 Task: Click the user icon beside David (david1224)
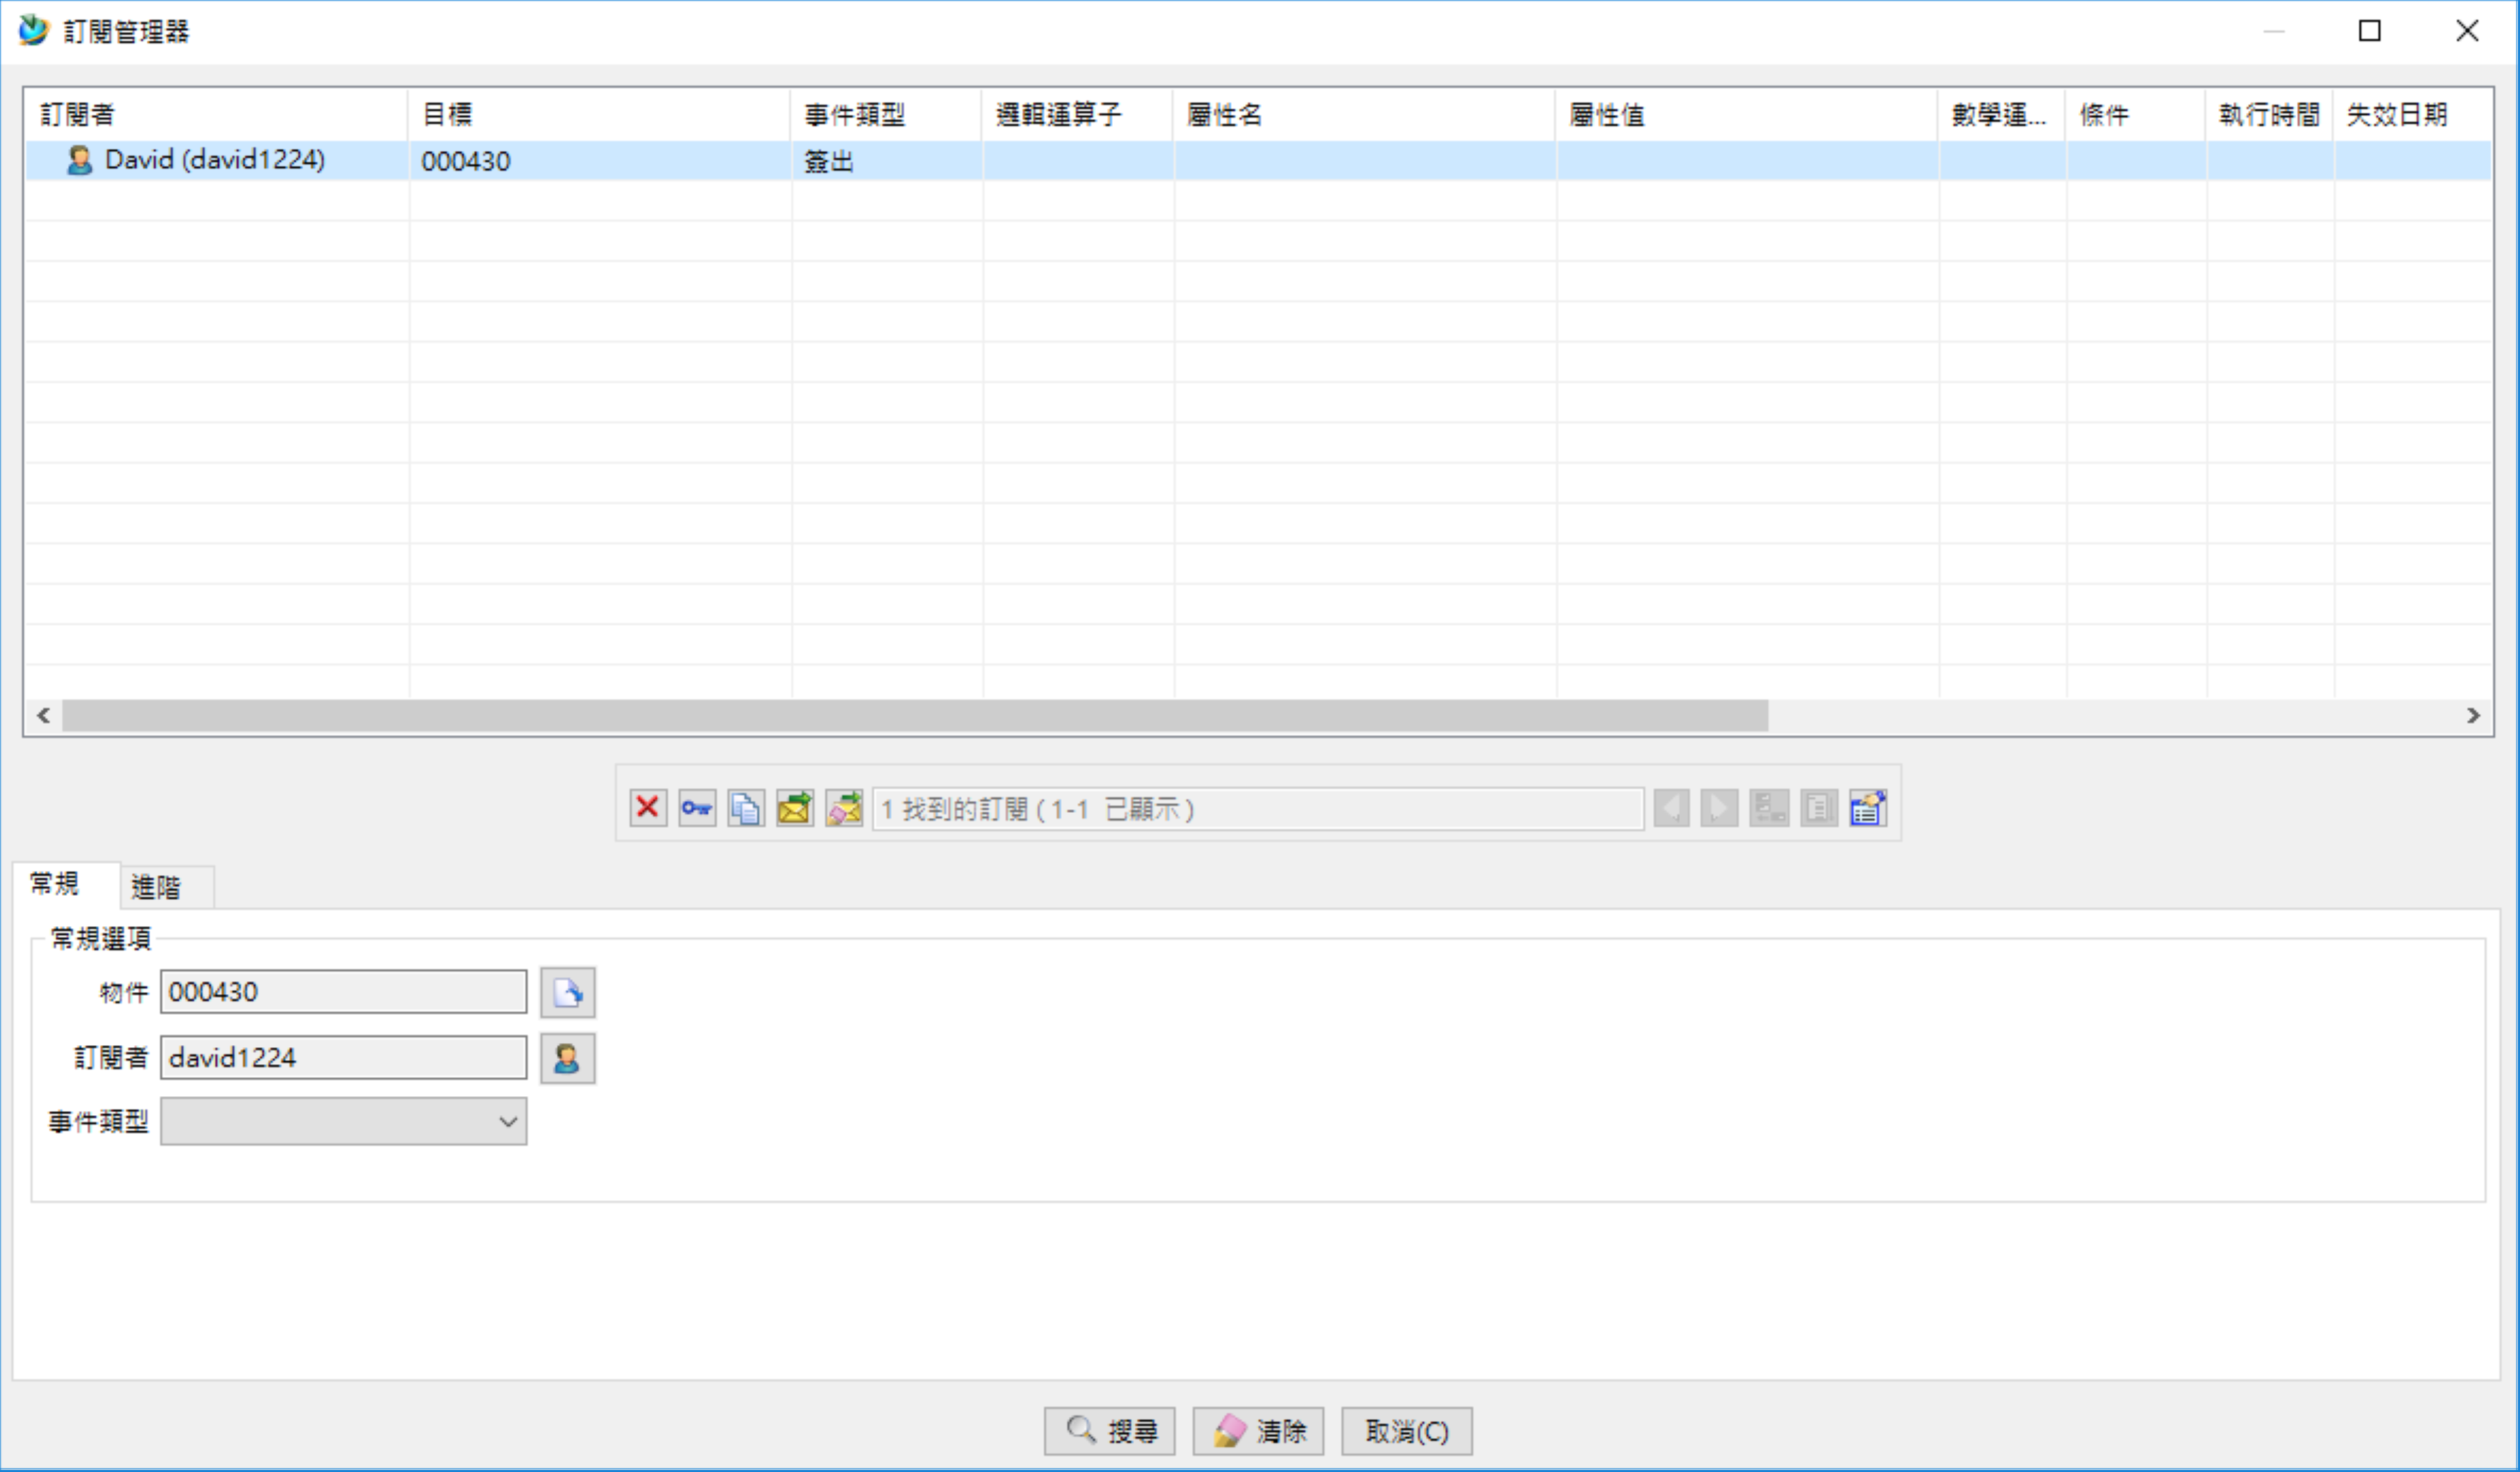pyautogui.click(x=79, y=160)
